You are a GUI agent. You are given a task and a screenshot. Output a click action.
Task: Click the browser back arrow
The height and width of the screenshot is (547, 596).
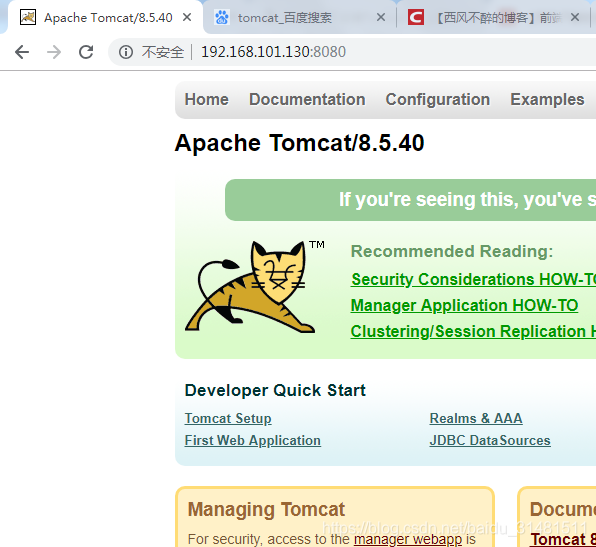(x=22, y=52)
